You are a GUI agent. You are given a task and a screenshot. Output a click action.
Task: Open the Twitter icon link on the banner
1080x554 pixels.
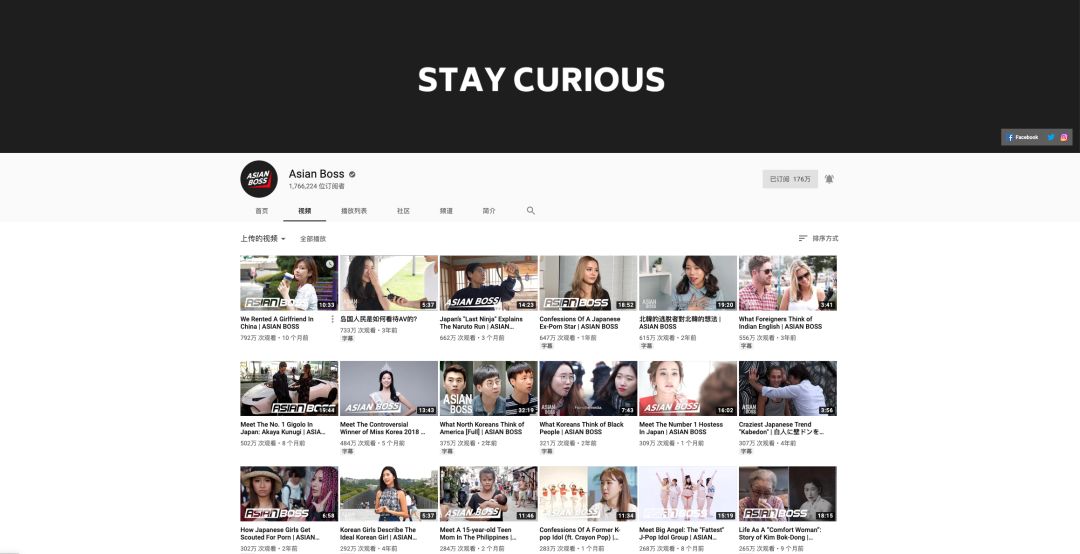click(1051, 137)
